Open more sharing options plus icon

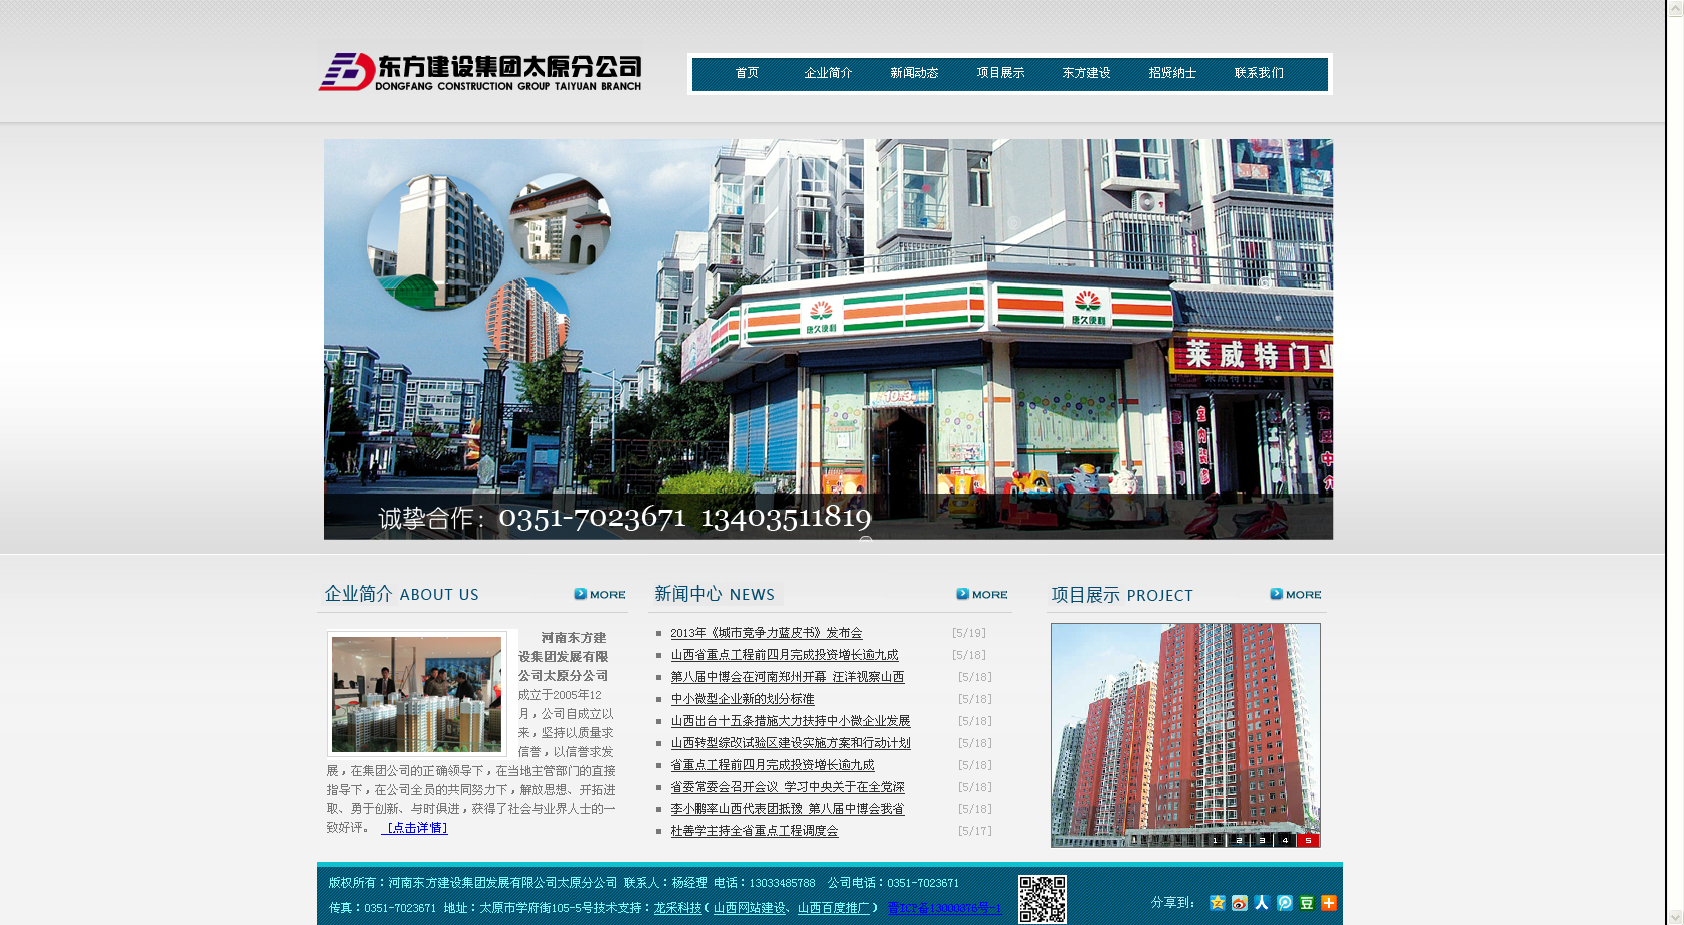[1329, 903]
